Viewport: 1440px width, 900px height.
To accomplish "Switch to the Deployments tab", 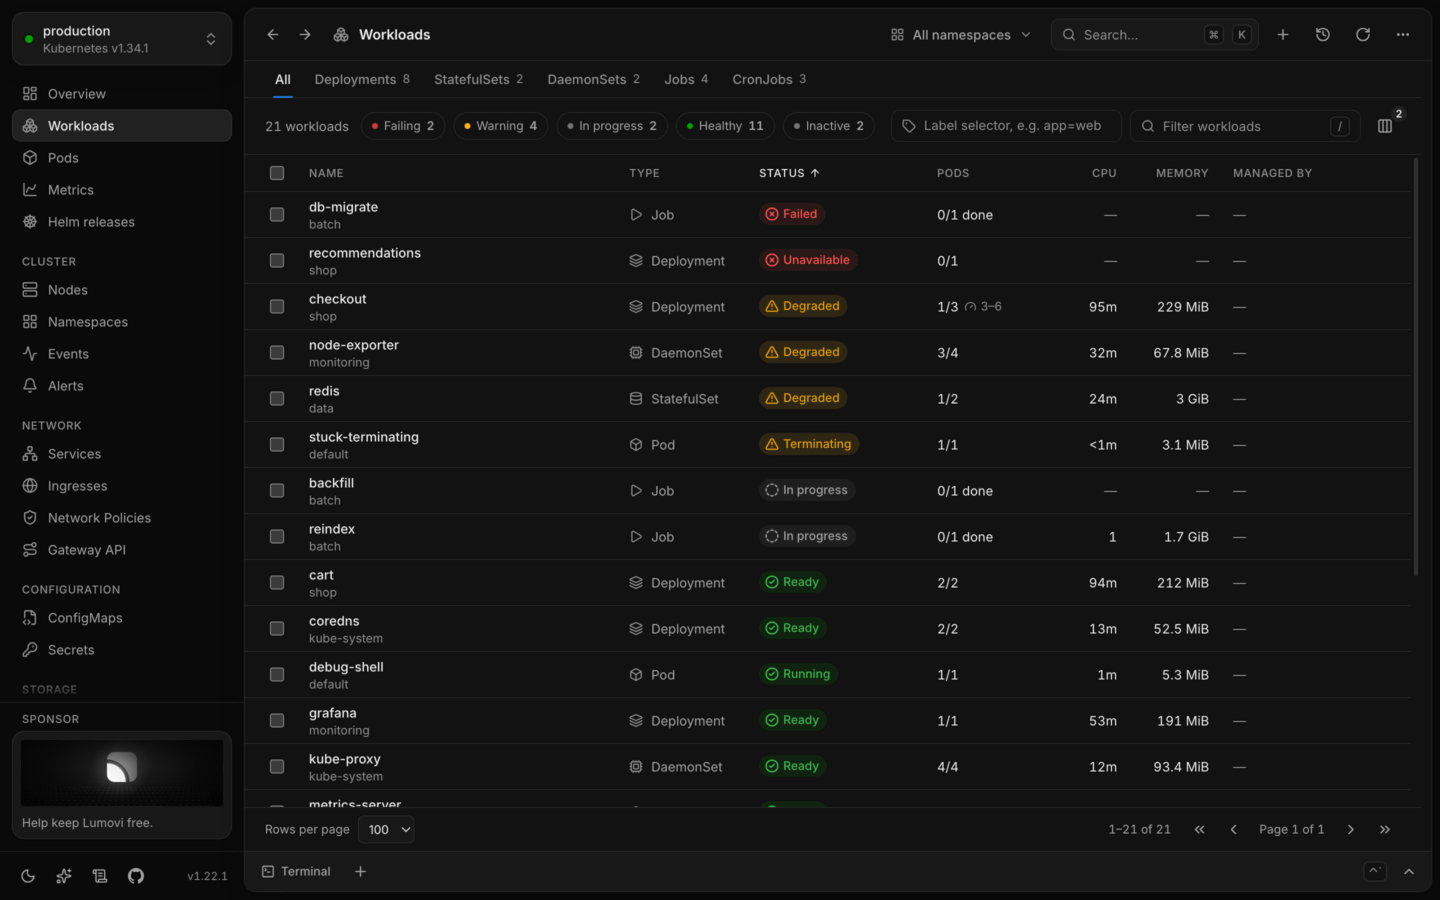I will pyautogui.click(x=362, y=80).
